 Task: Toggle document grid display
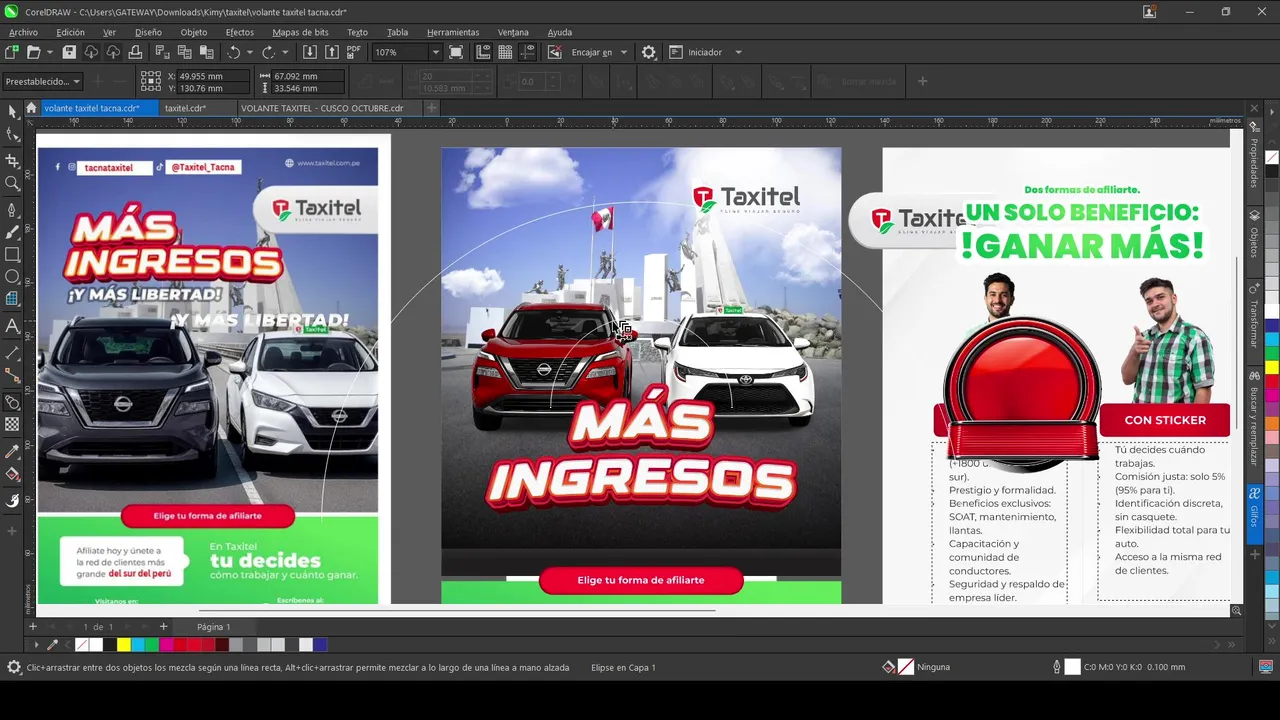coord(505,52)
